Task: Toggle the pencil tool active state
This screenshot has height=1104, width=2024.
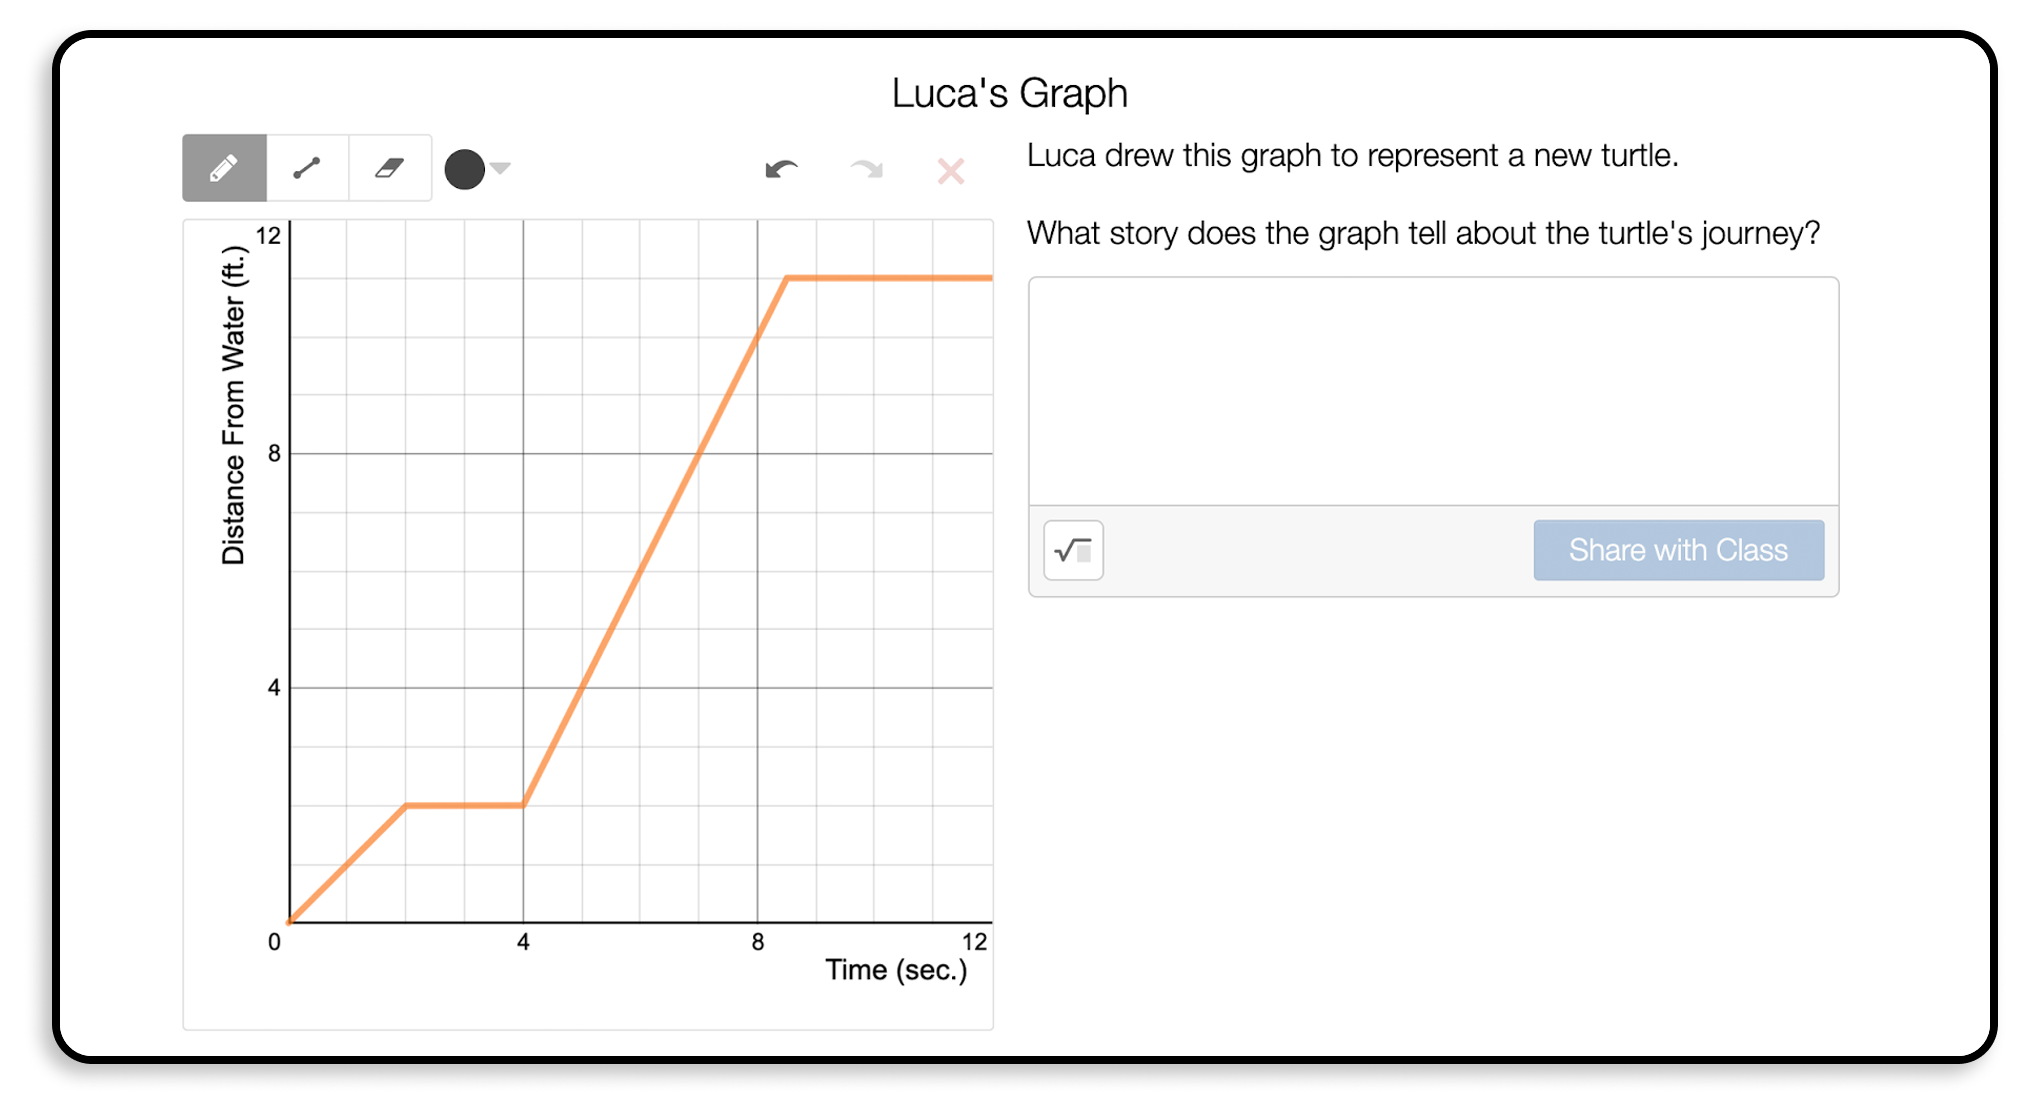Action: (224, 167)
